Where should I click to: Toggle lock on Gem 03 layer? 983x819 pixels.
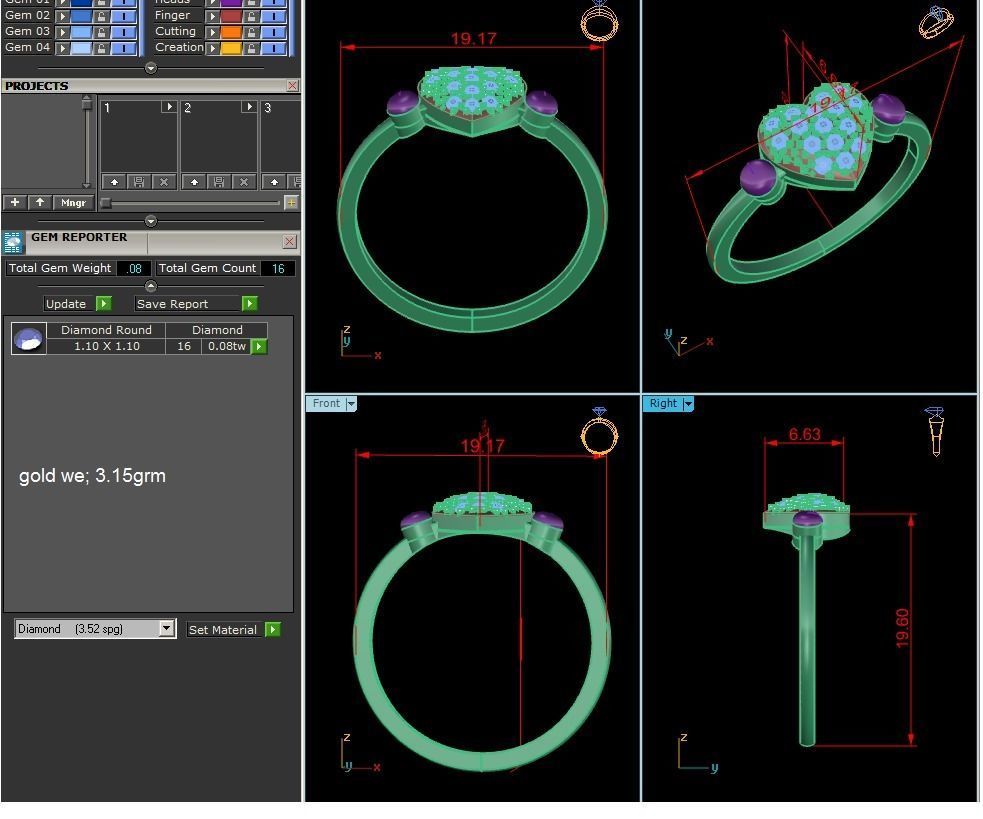click(101, 32)
